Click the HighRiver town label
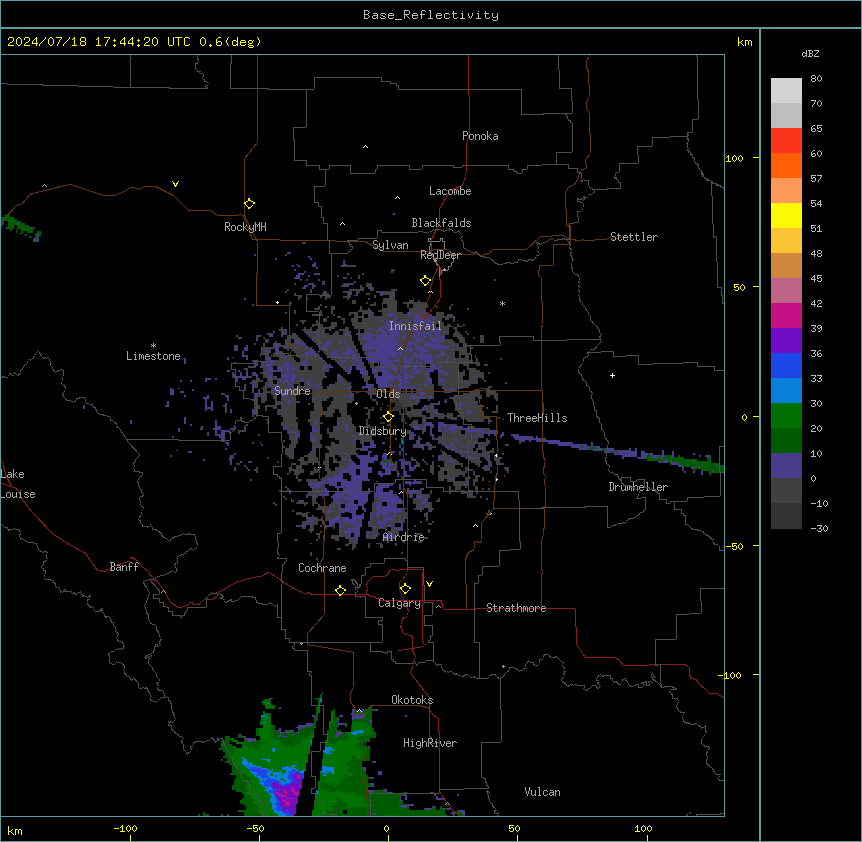This screenshot has height=842, width=862. (x=430, y=743)
